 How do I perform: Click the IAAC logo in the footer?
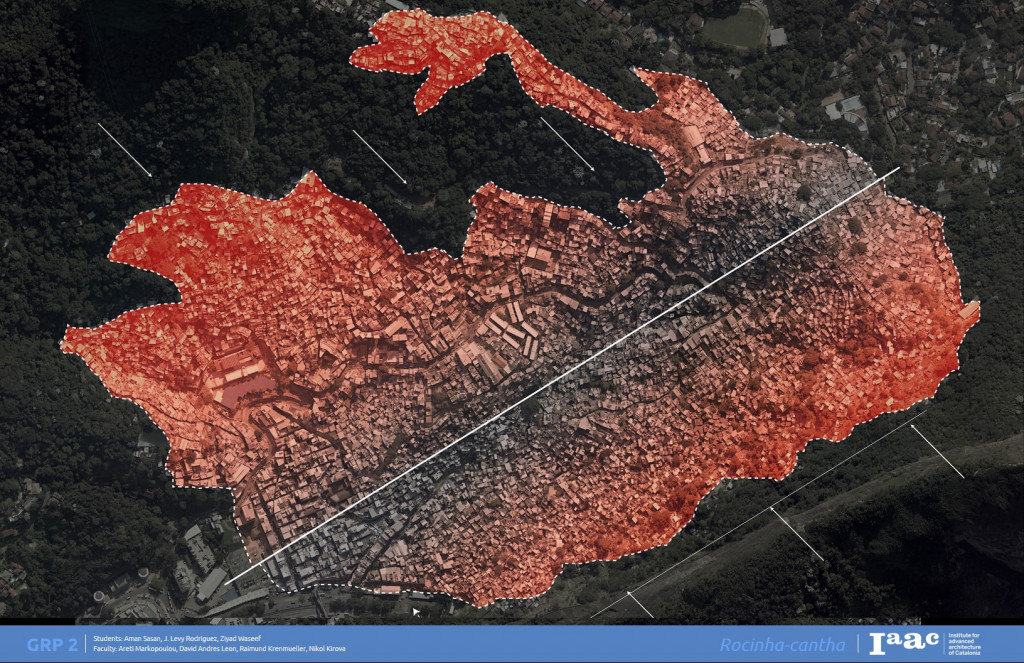pyautogui.click(x=904, y=643)
